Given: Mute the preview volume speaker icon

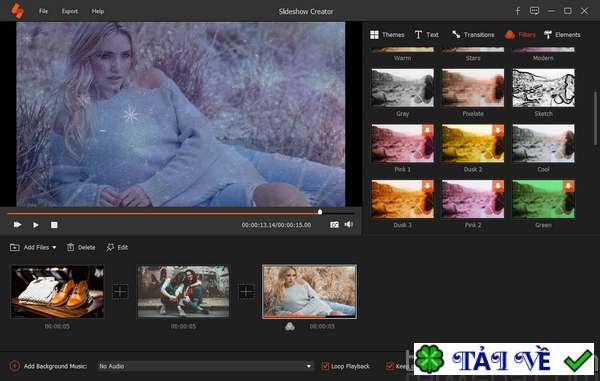Looking at the screenshot, I should tap(348, 224).
